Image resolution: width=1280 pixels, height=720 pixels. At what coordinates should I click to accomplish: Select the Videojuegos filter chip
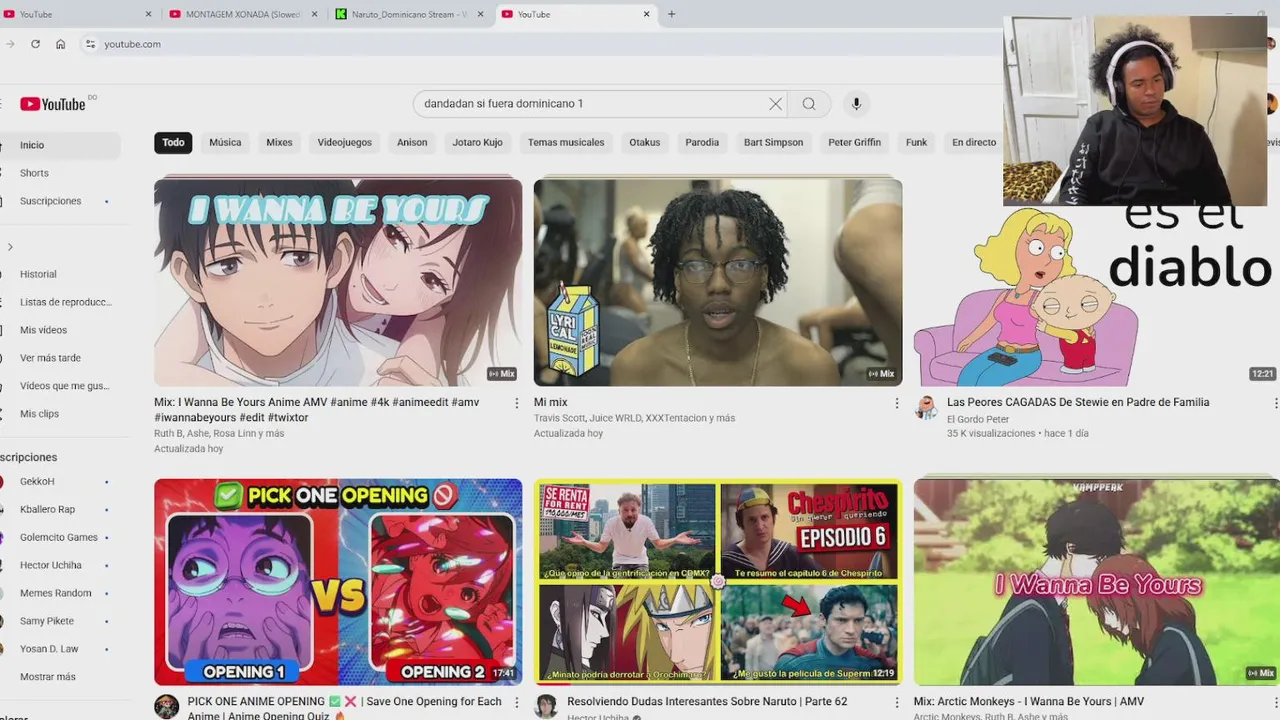344,142
